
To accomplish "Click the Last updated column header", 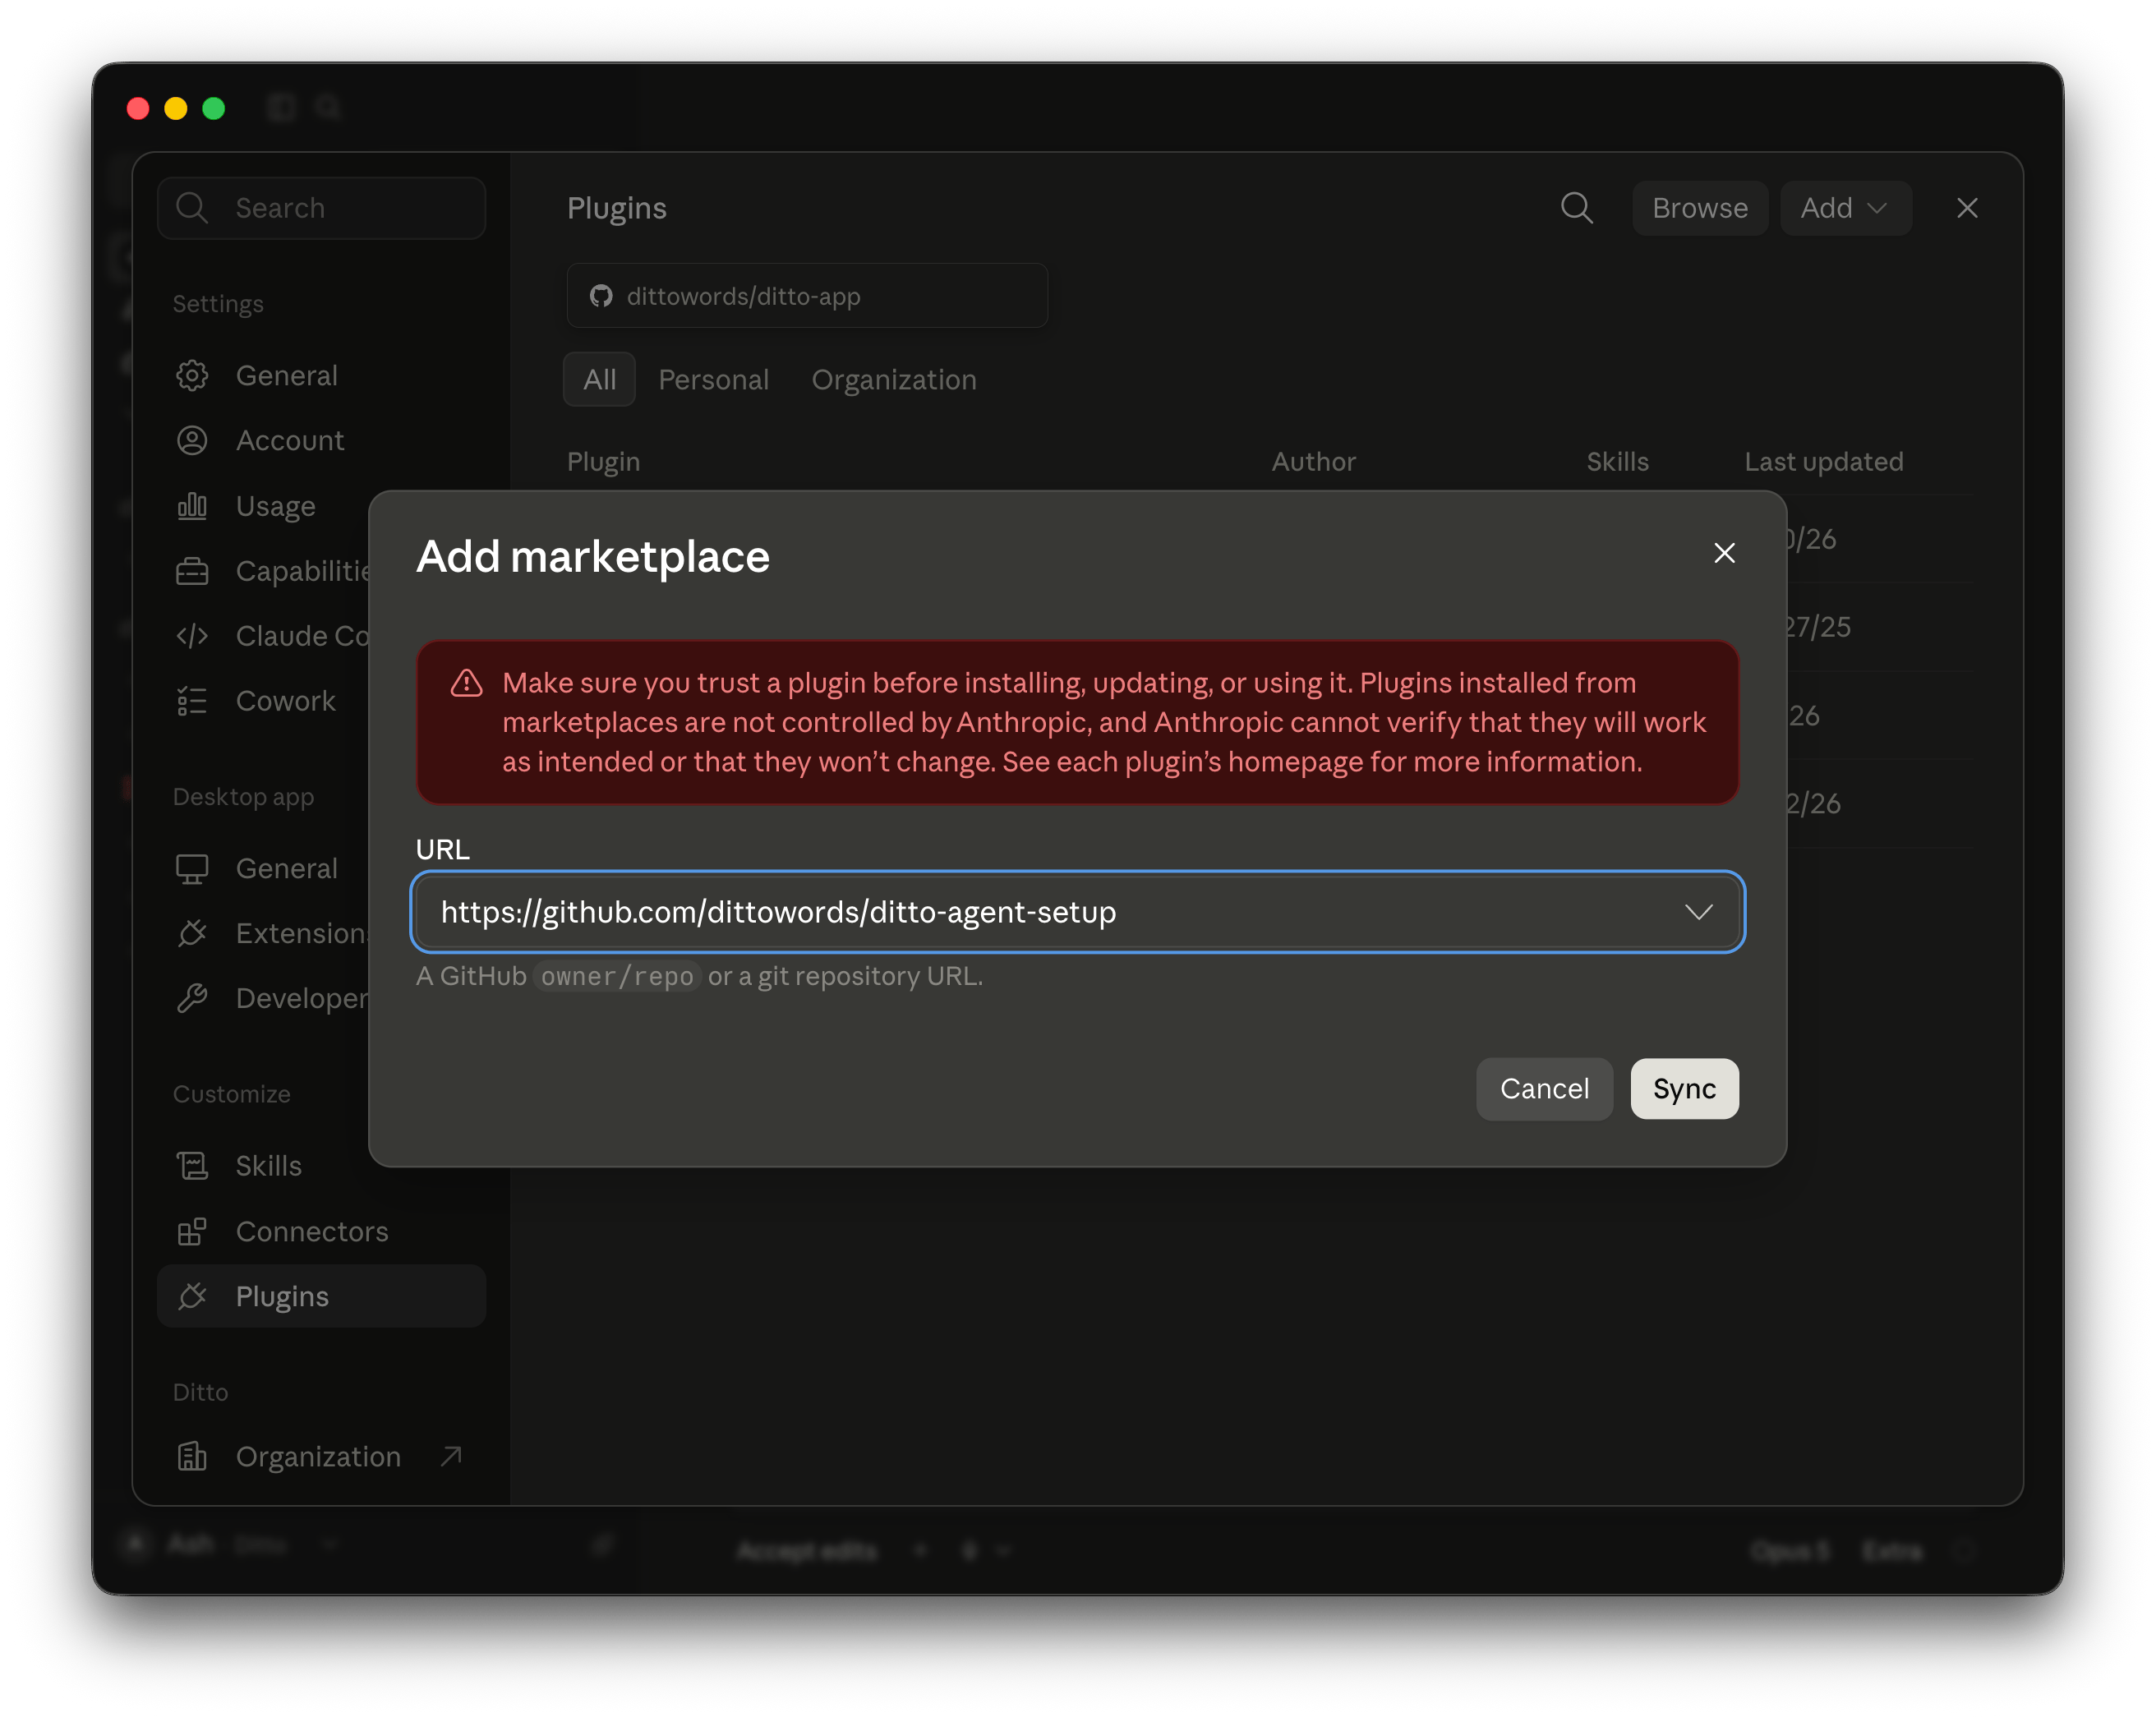I will [1823, 461].
